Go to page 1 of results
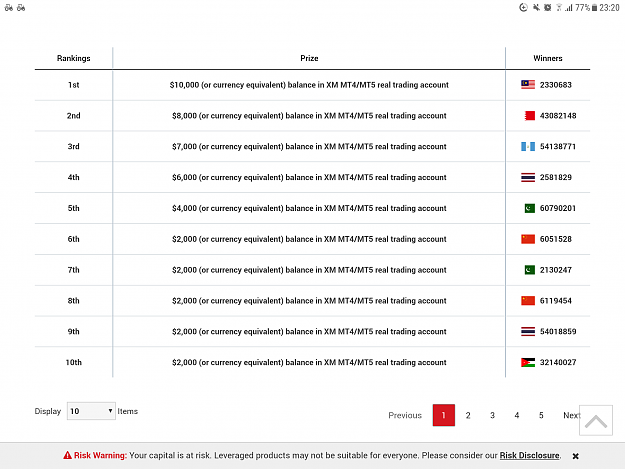Image resolution: width=625 pixels, height=469 pixels. 444,415
